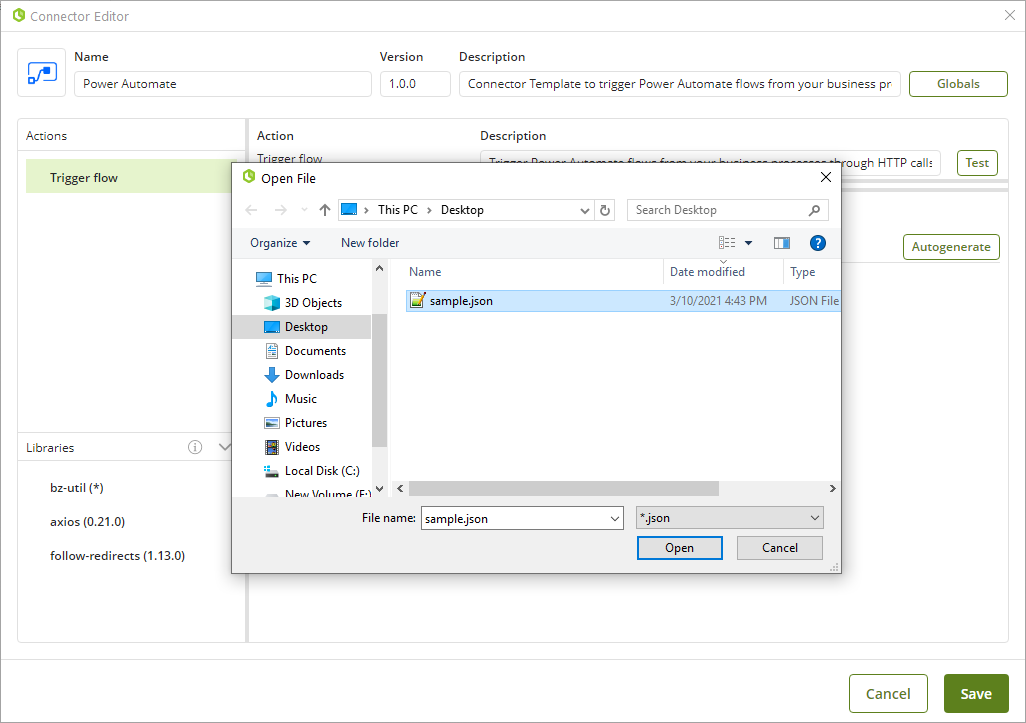Viewport: 1026px width, 723px height.
Task: Click the sample.json file icon
Action: coord(417,300)
